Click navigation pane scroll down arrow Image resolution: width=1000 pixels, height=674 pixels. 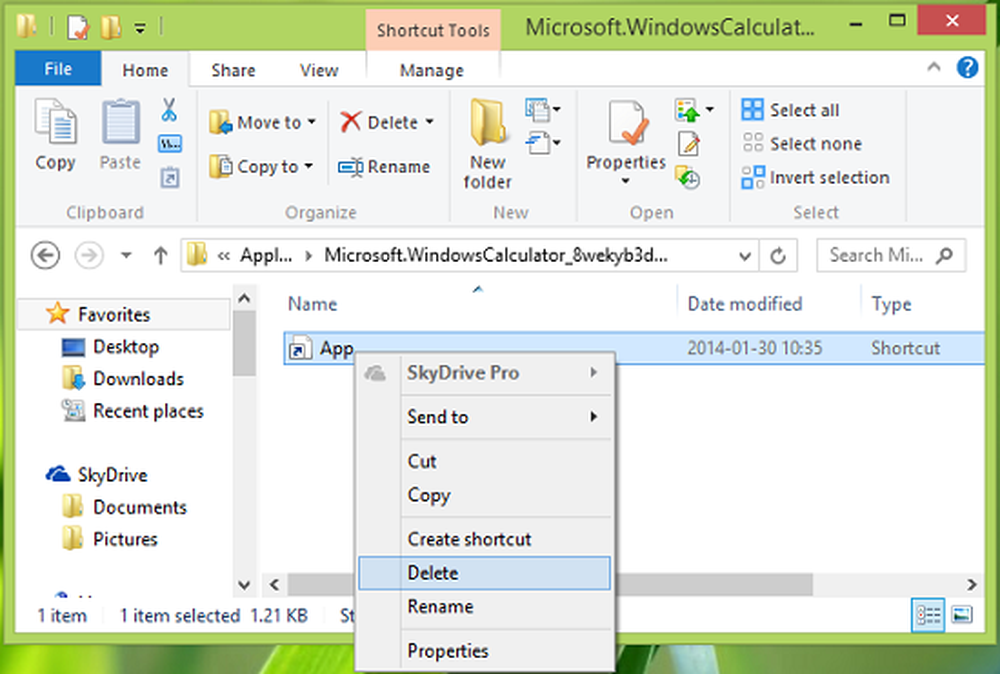click(244, 585)
